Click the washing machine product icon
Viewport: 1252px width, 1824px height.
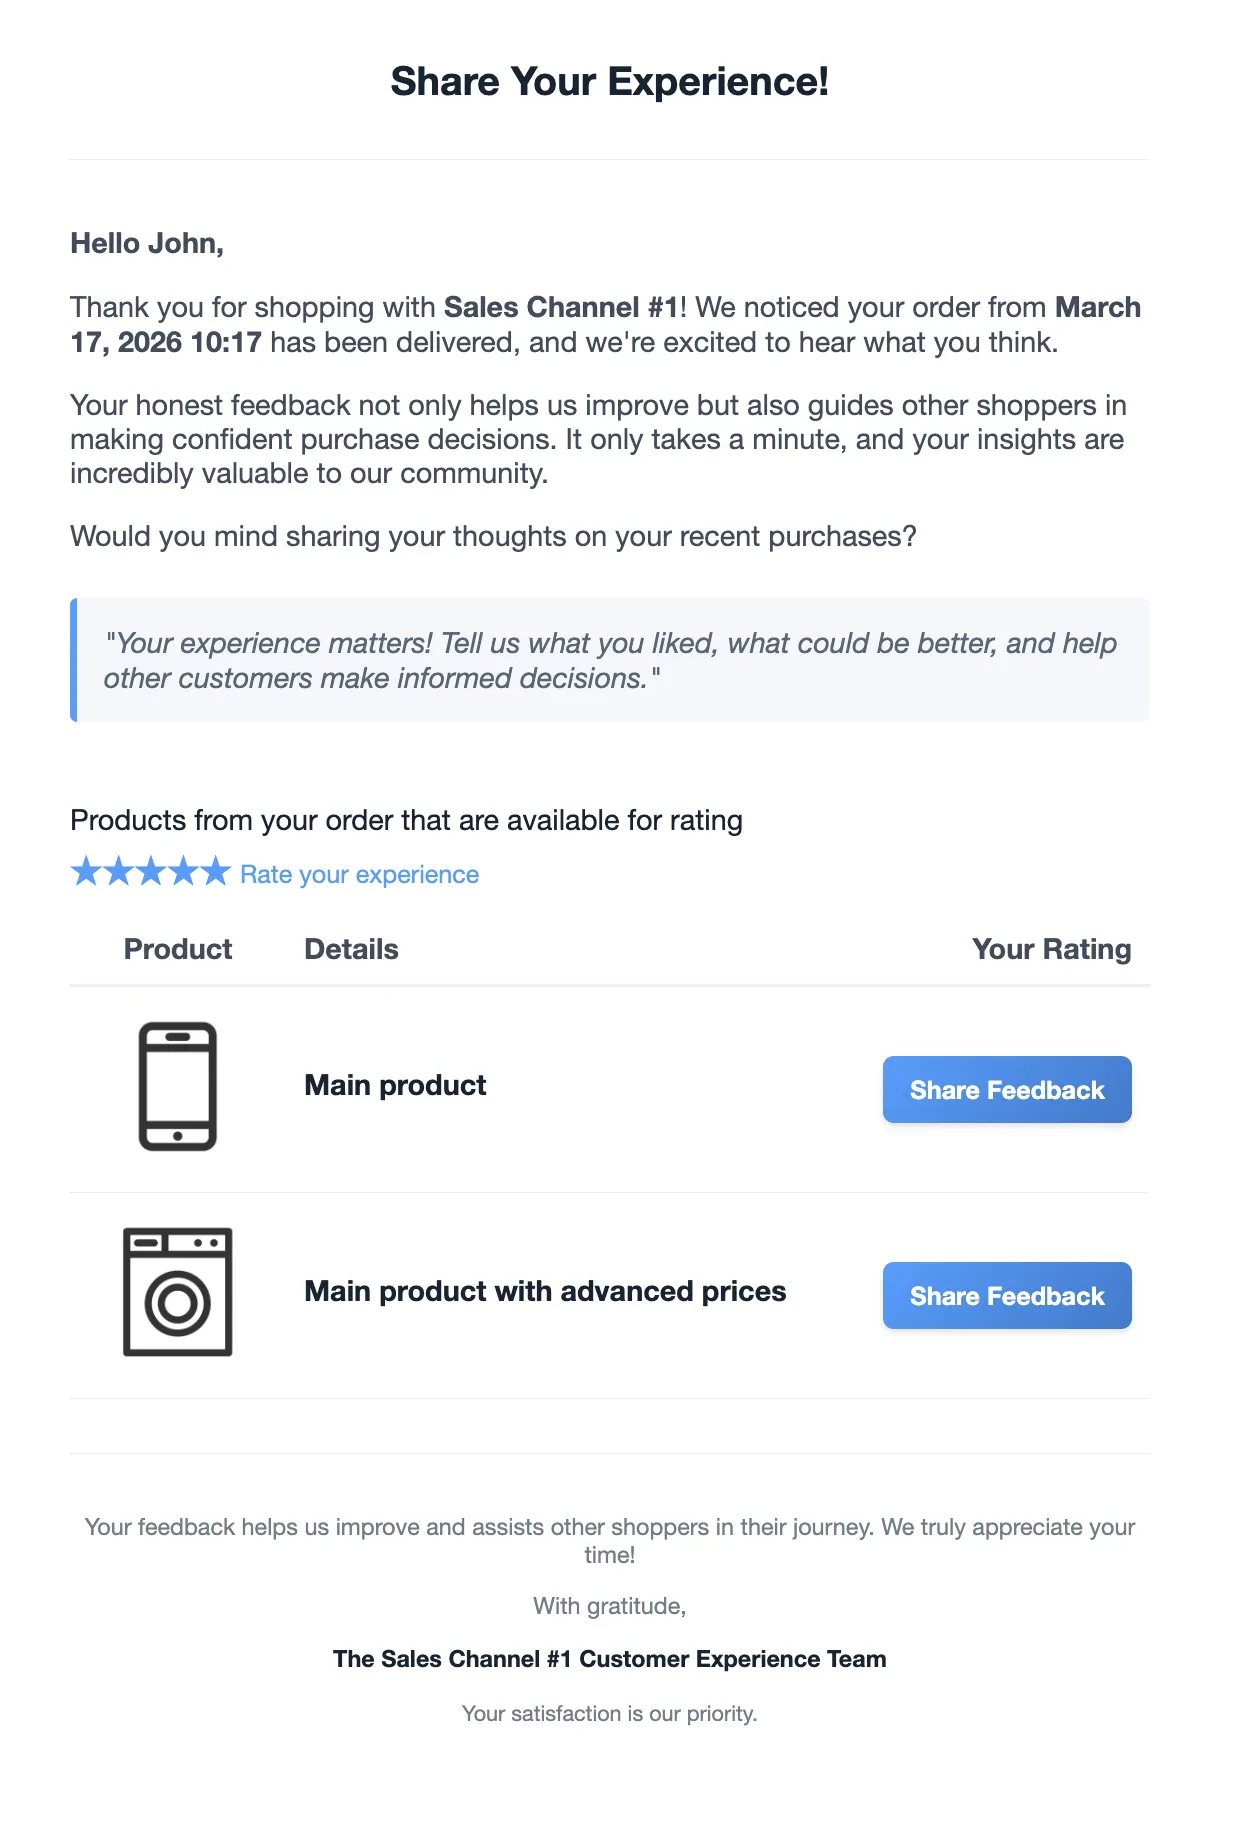(177, 1292)
